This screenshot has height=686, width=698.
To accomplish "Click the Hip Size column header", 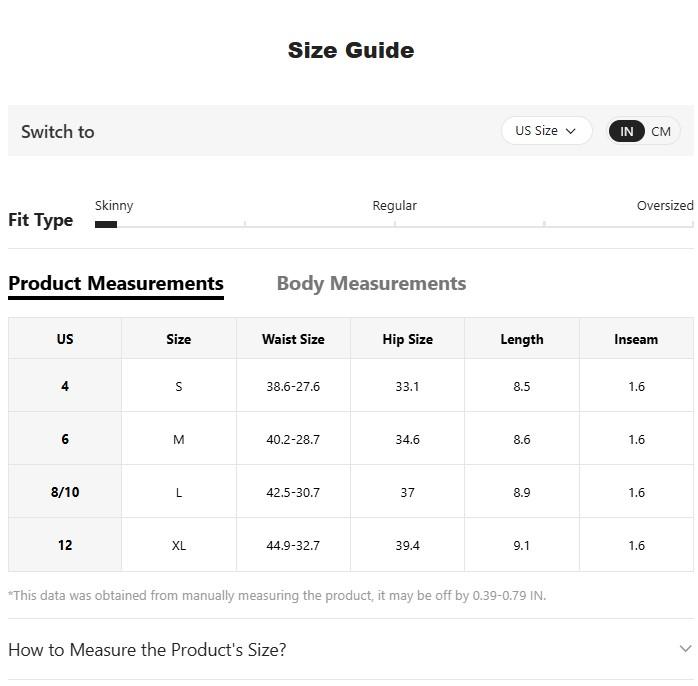I will (x=407, y=339).
